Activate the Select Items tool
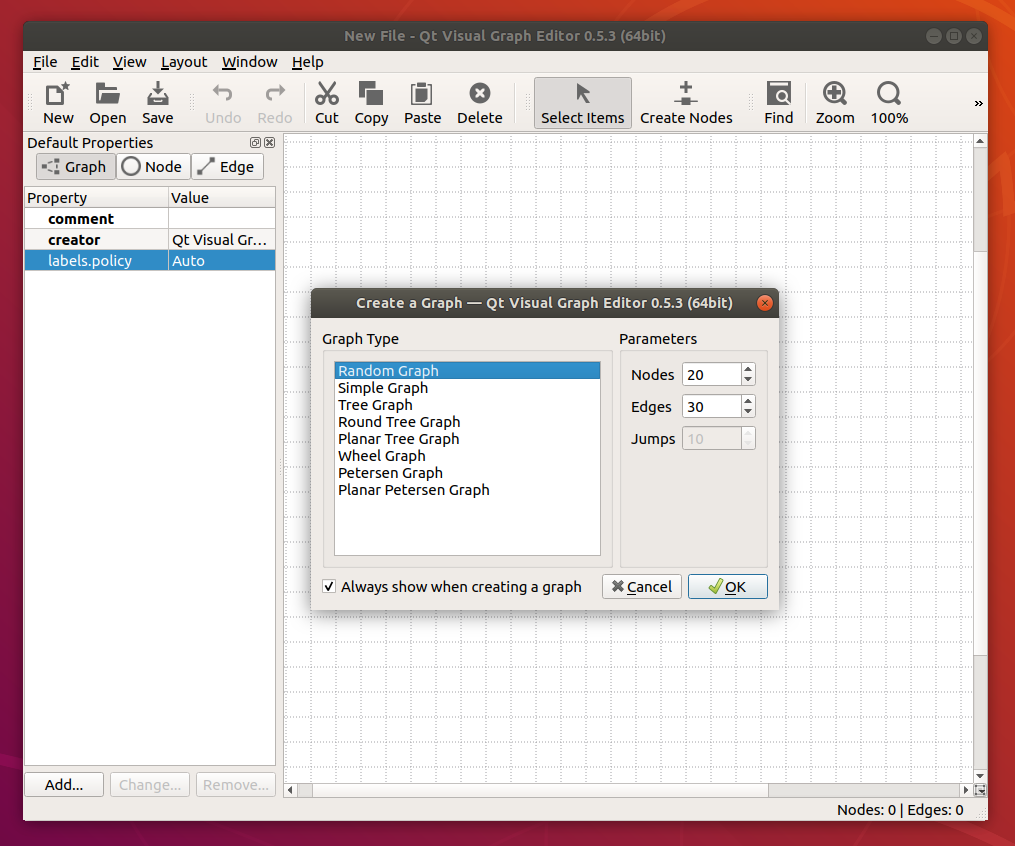This screenshot has width=1015, height=846. [583, 100]
